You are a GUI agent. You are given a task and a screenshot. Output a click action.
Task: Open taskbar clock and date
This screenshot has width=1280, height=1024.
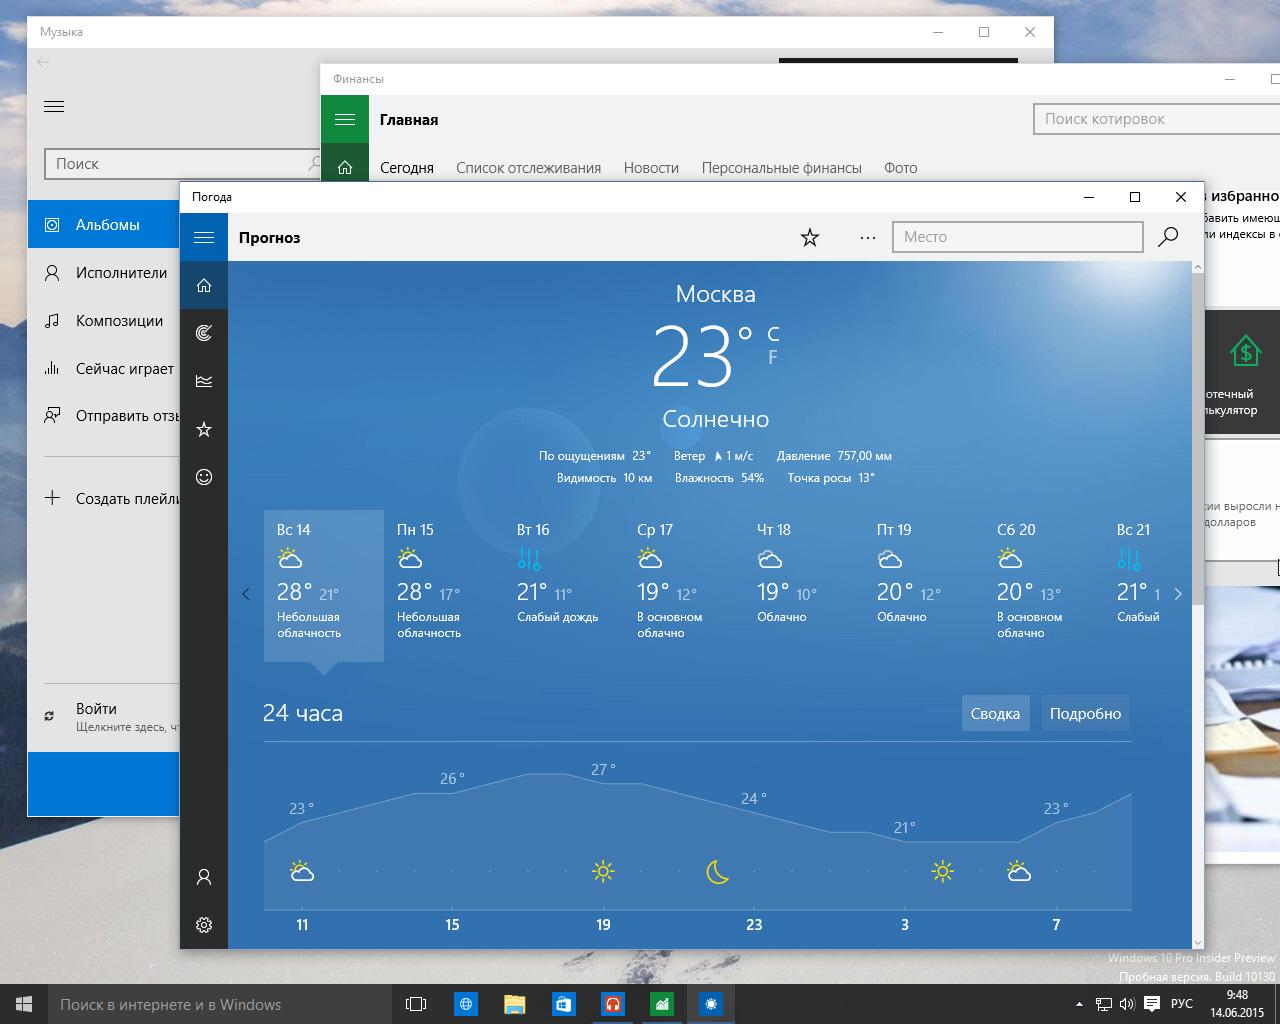[x=1237, y=1004]
